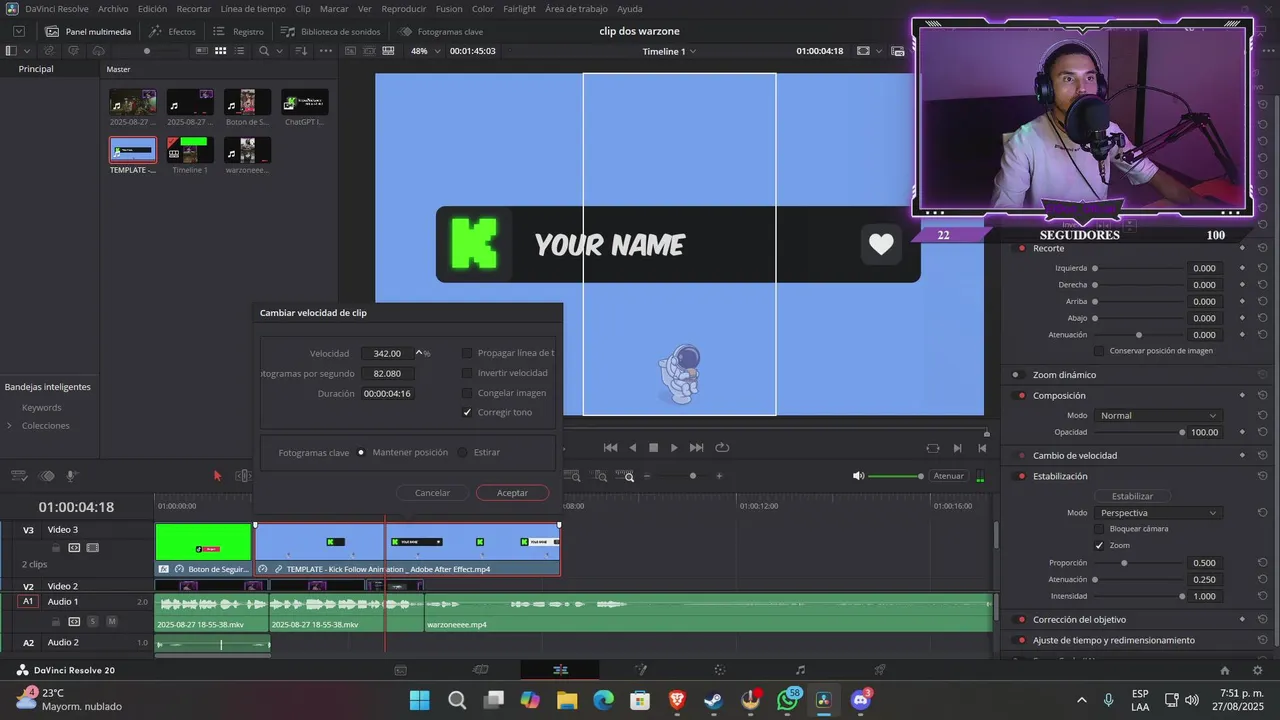Image resolution: width=1280 pixels, height=720 pixels.
Task: Open Steam from the Windows taskbar
Action: tap(713, 700)
